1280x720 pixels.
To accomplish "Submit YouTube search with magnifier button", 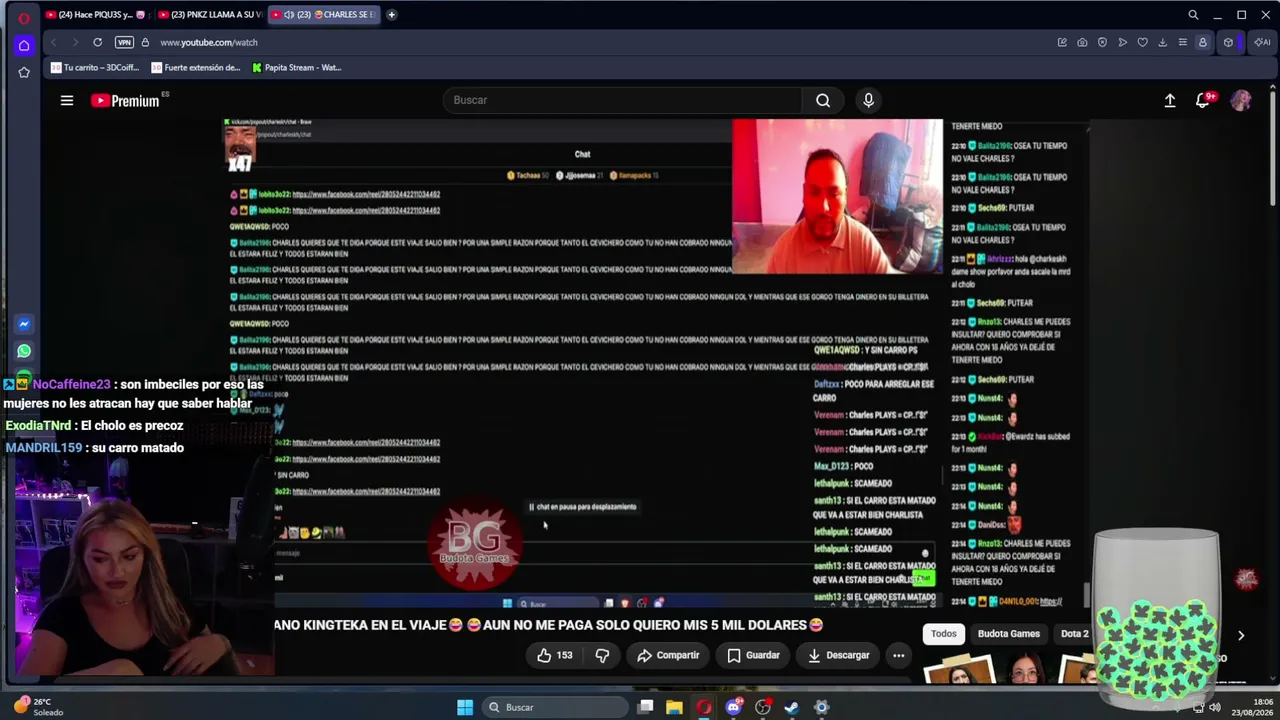I will (x=823, y=100).
